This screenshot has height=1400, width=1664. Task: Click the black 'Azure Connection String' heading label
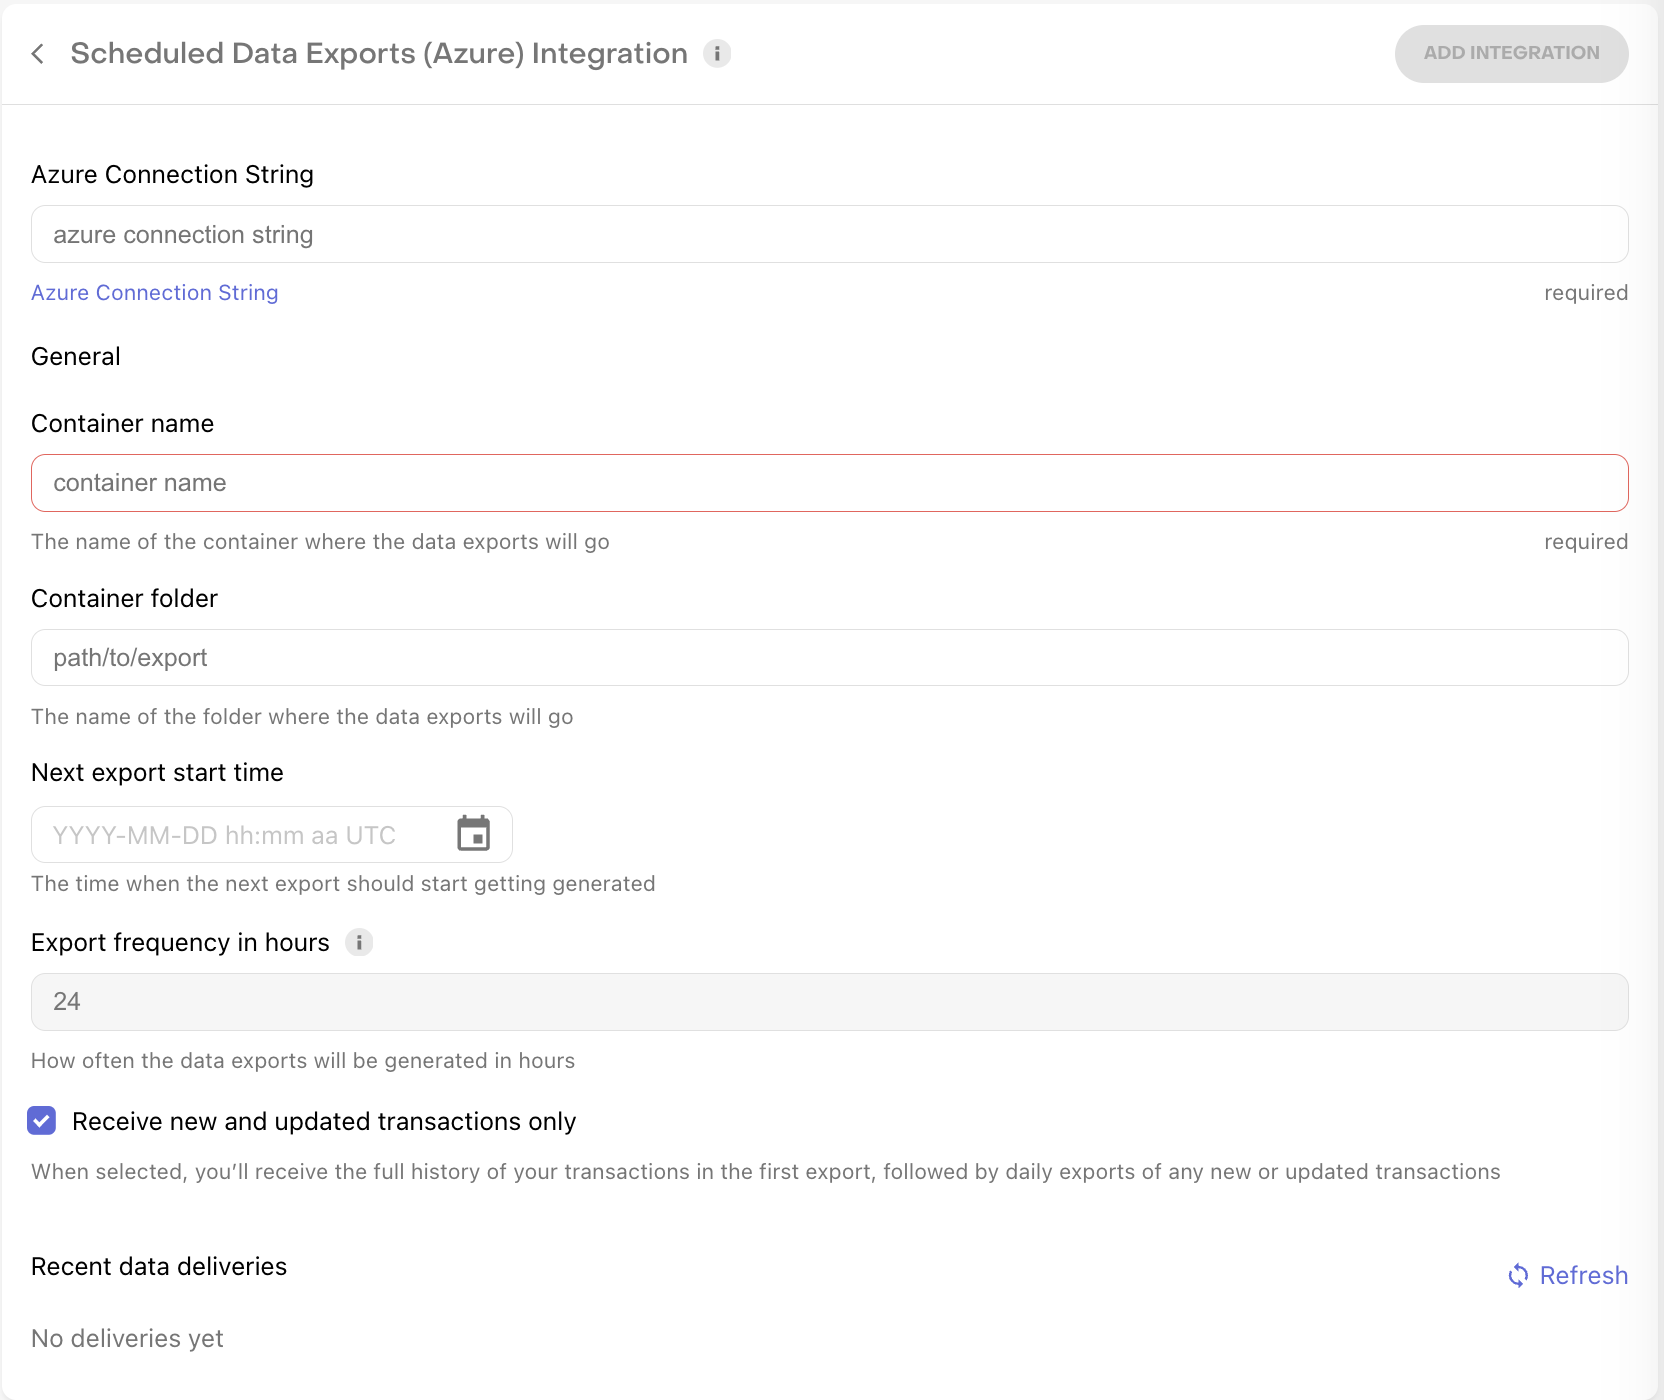point(172,175)
